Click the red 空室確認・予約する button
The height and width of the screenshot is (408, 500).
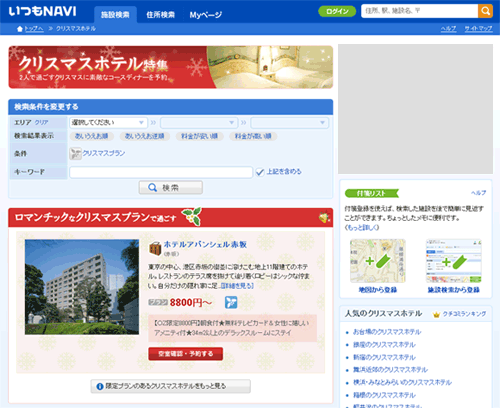(186, 354)
